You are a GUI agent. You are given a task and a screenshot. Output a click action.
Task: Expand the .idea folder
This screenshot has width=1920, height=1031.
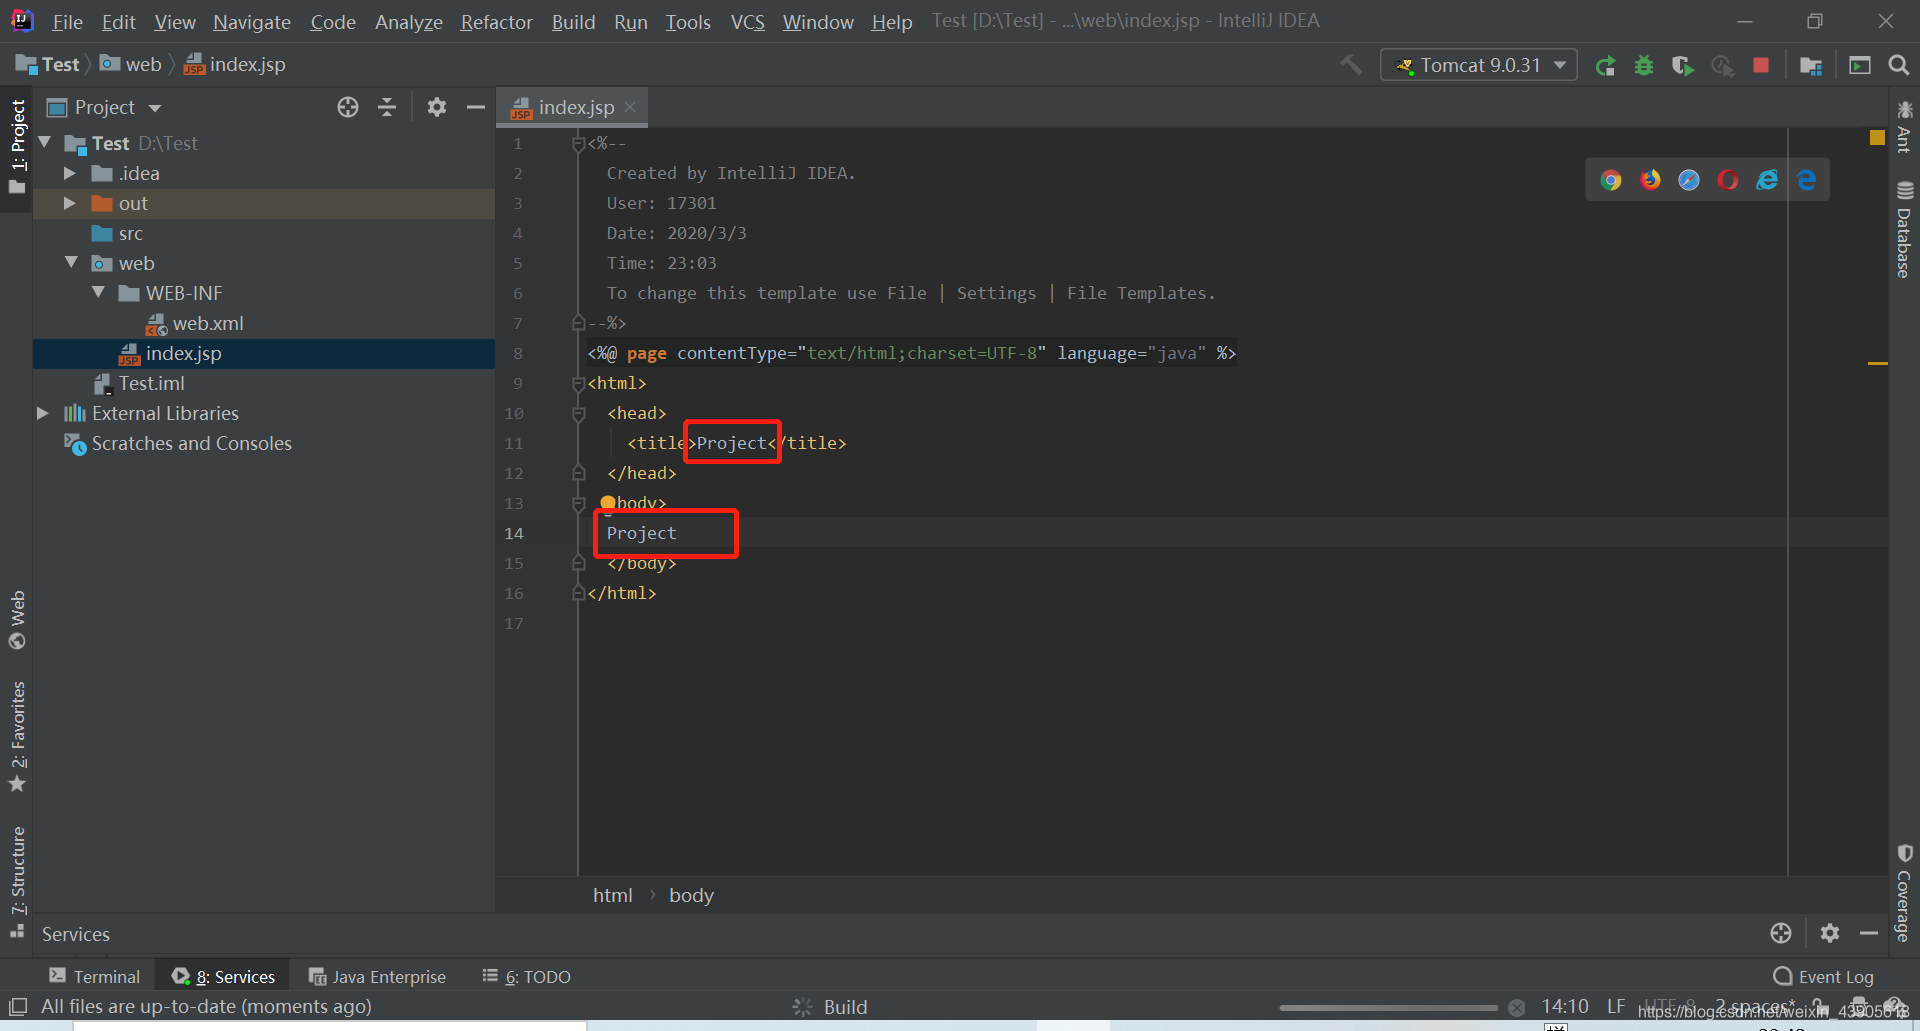click(x=70, y=173)
